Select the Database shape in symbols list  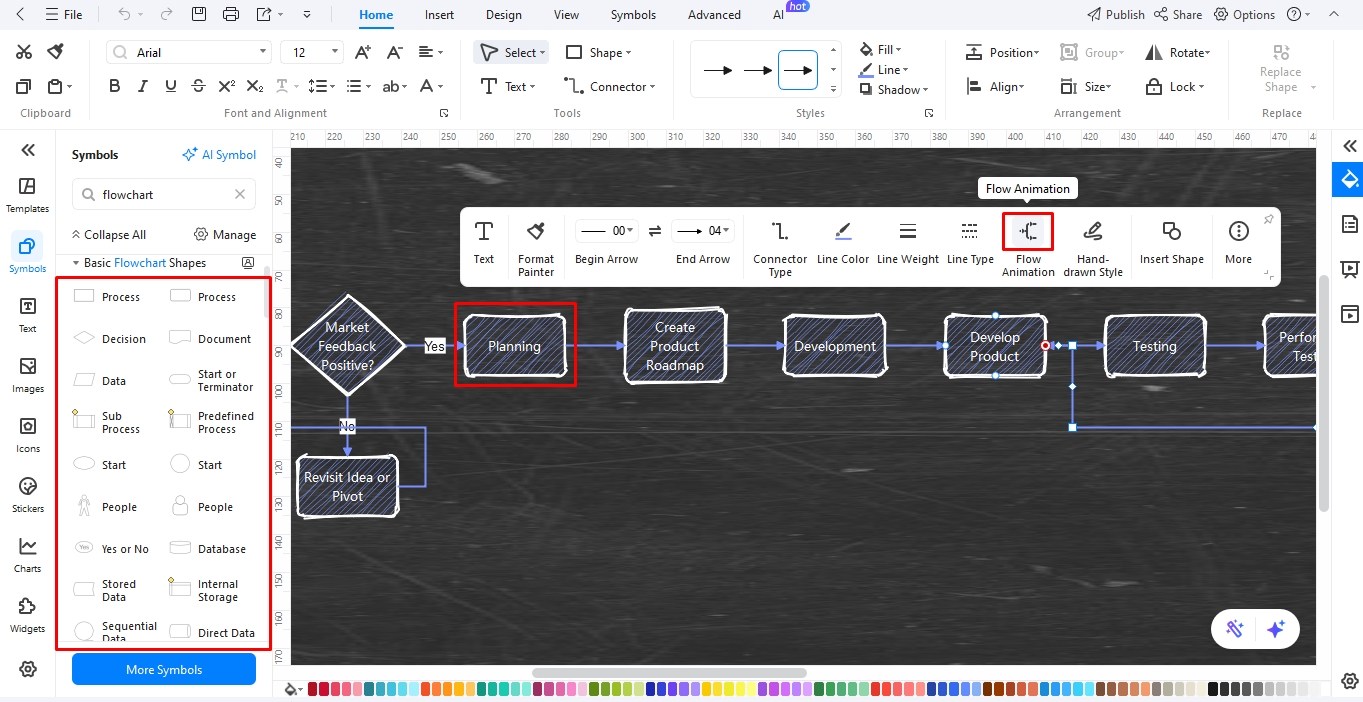(208, 549)
